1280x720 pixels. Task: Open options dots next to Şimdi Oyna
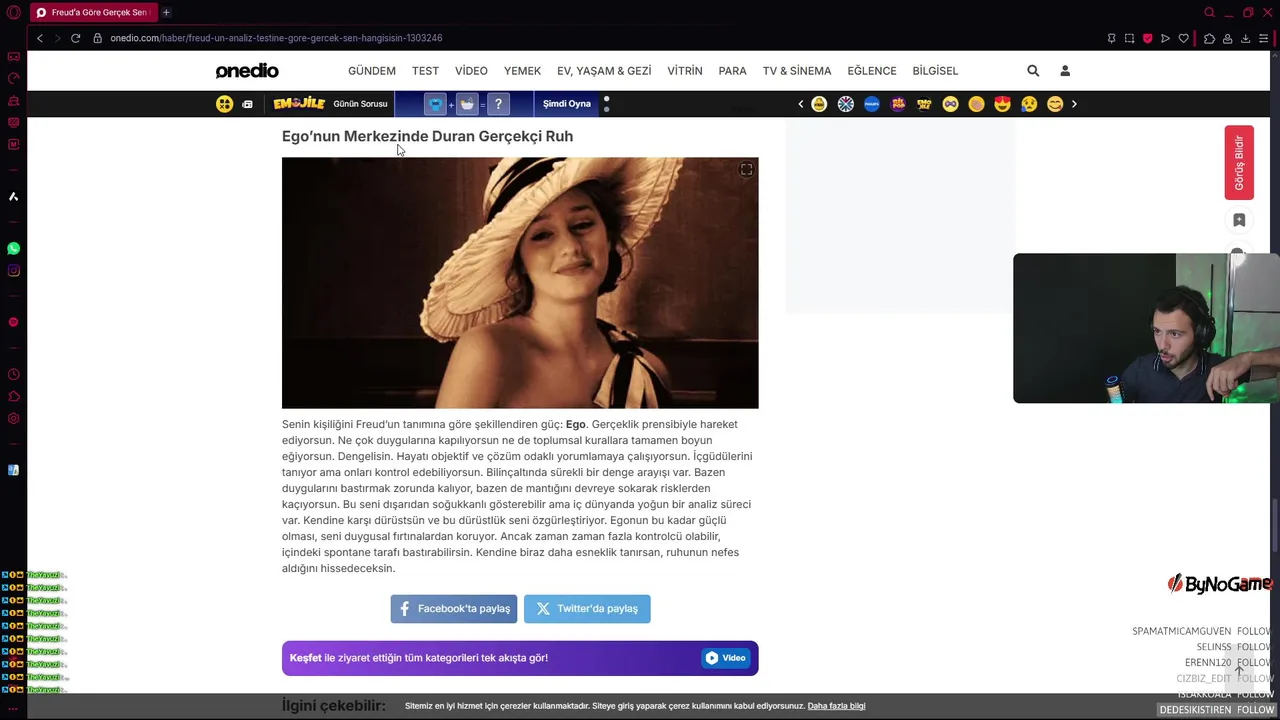pos(606,104)
